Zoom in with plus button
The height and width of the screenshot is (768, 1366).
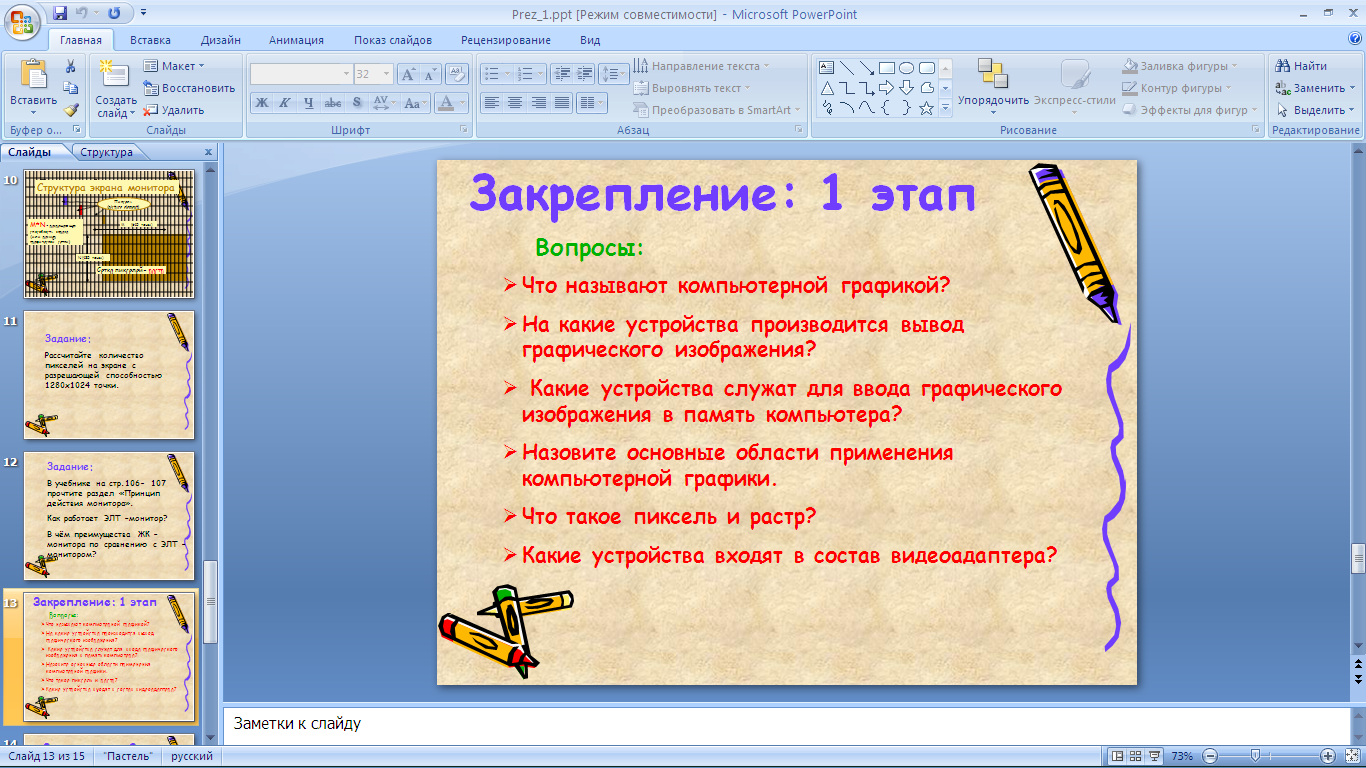1328,756
